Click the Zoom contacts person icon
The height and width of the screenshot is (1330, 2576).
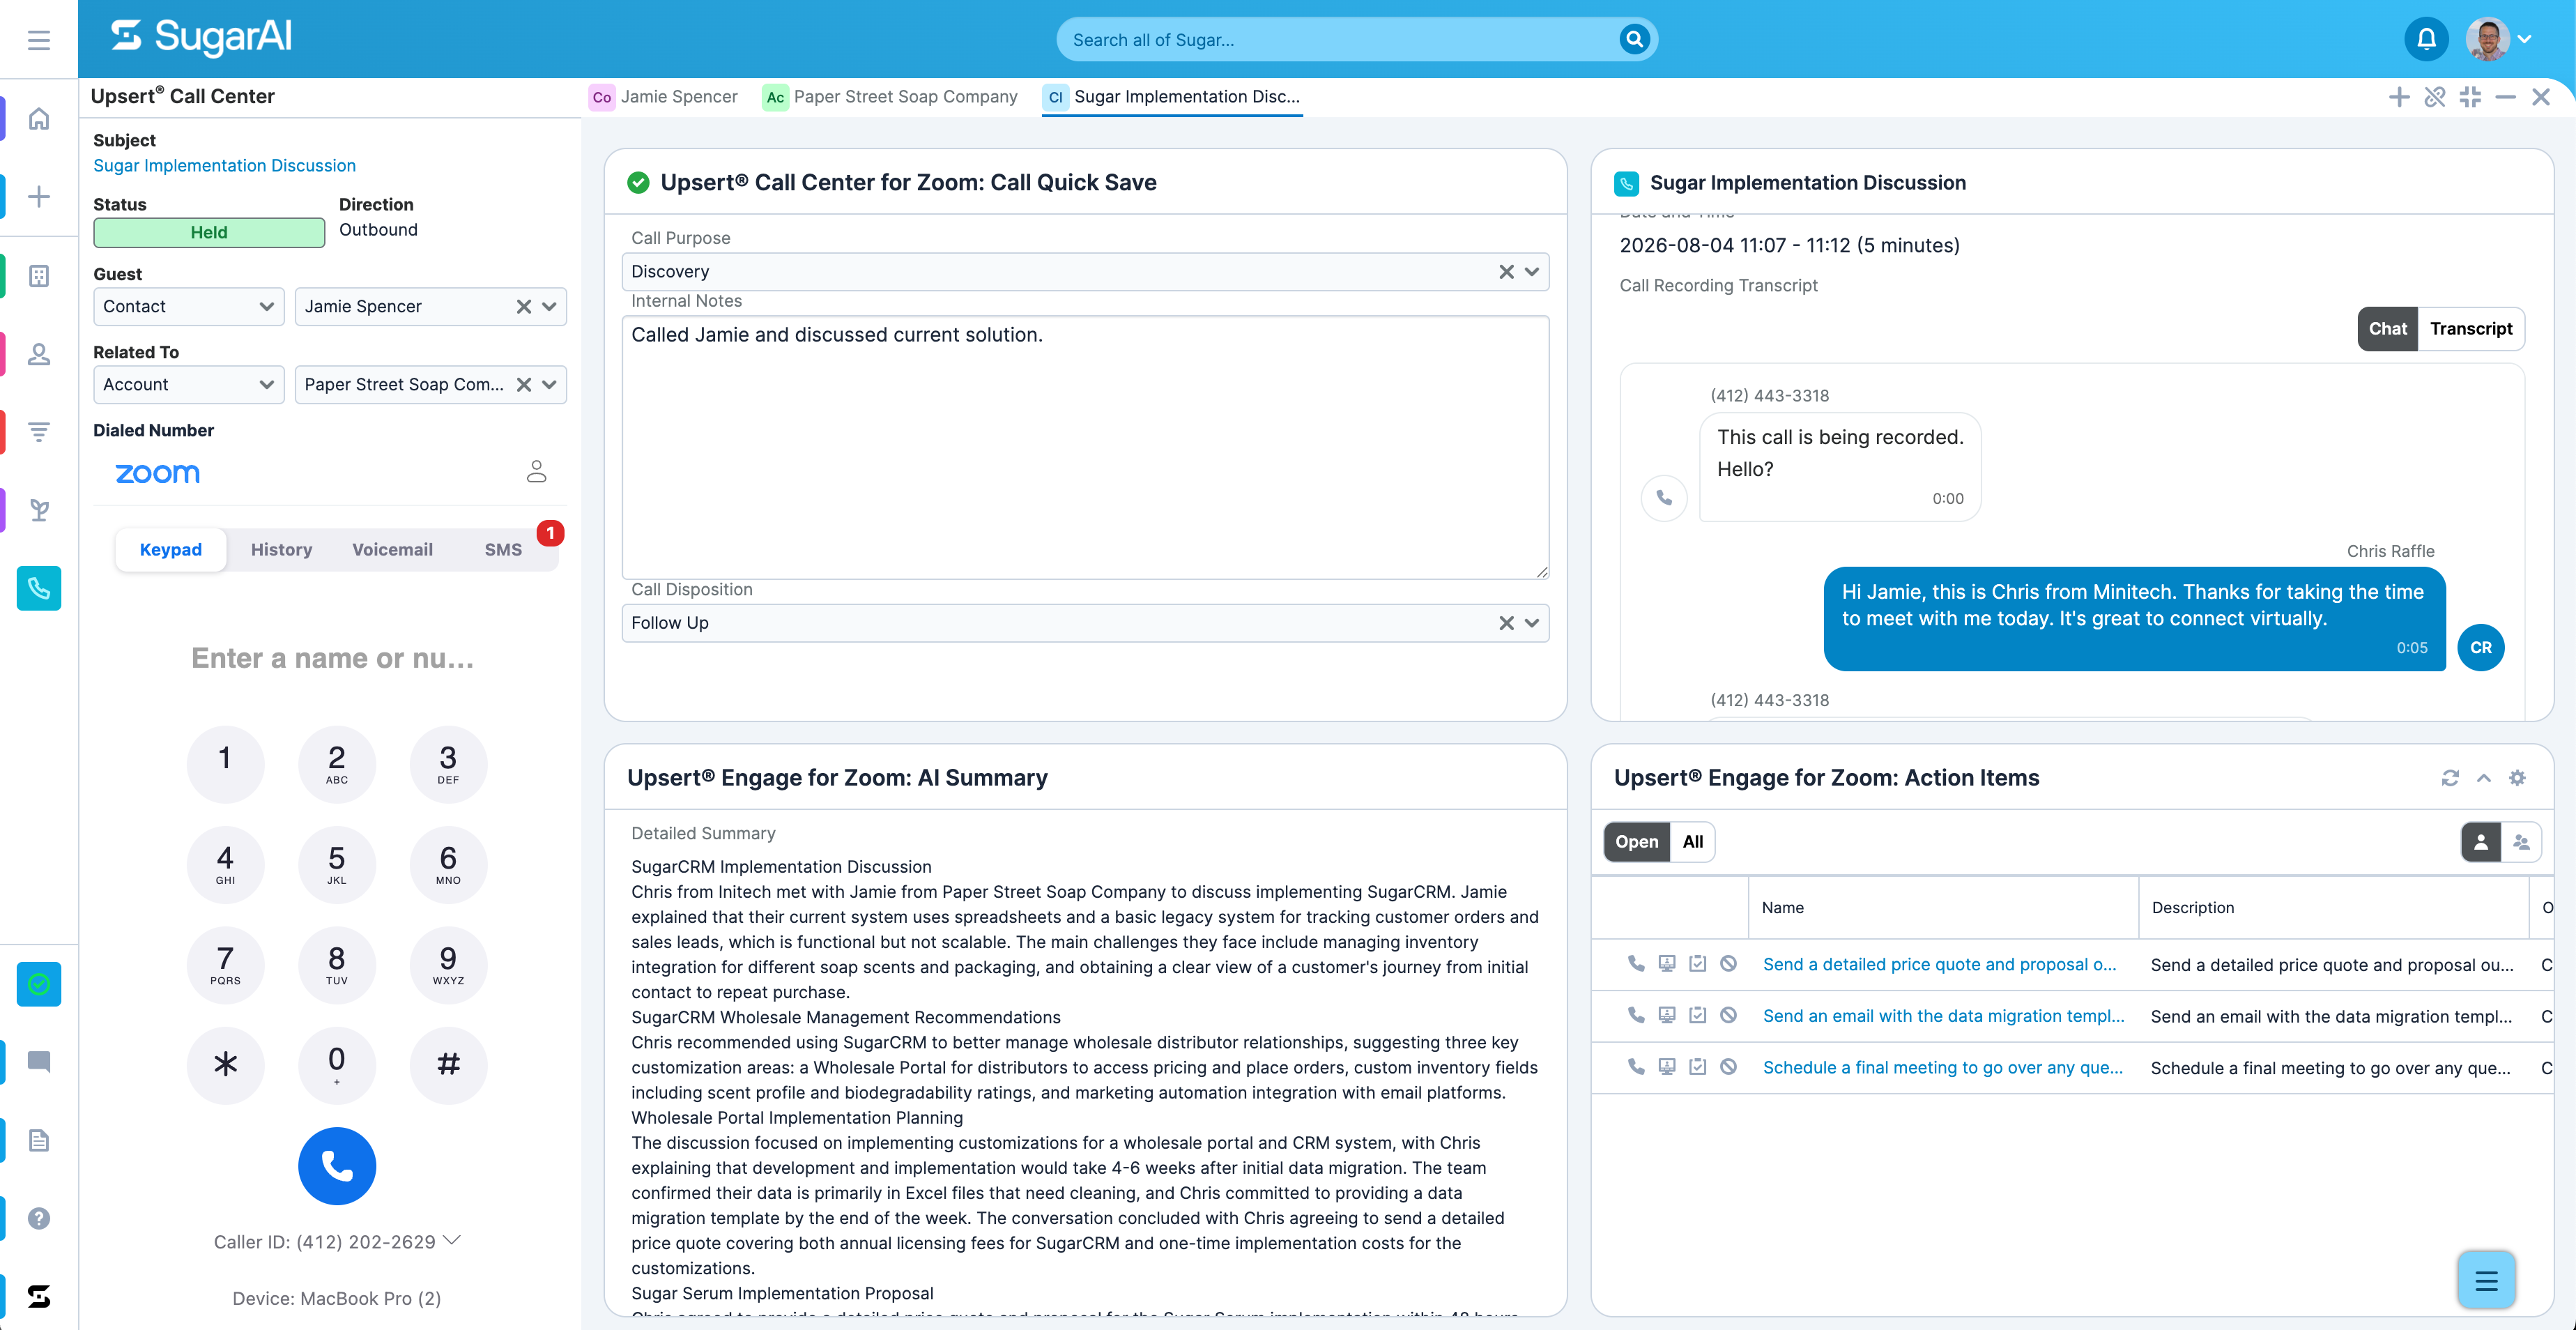(x=537, y=472)
